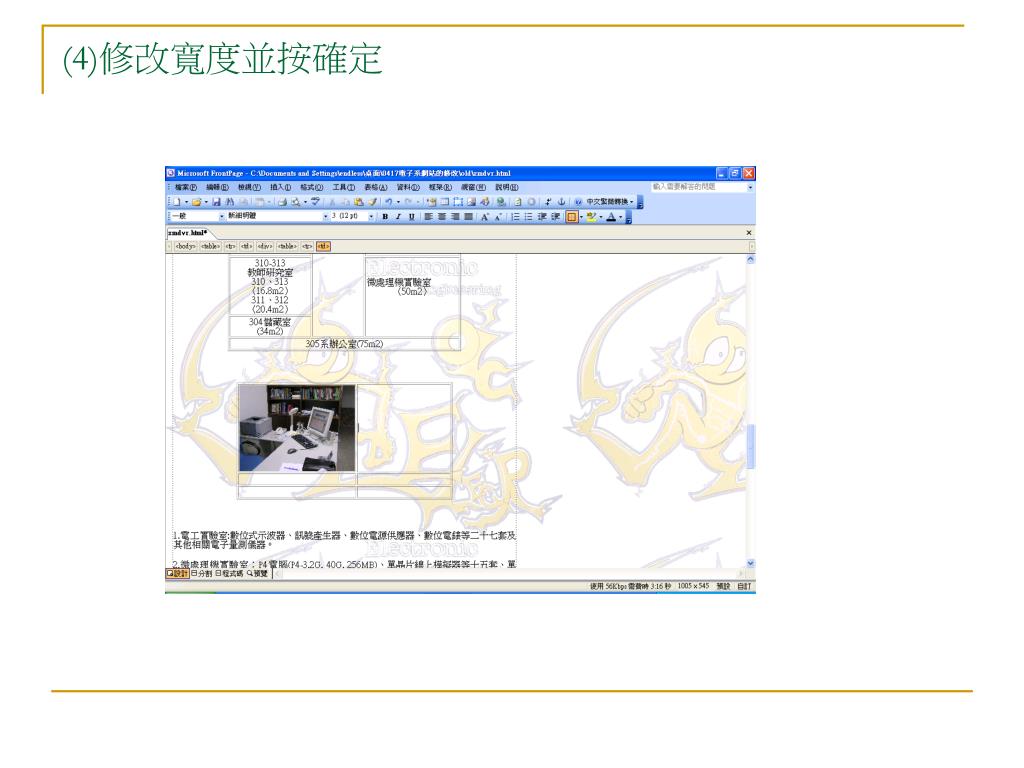
Task: Click the Paste clipboard icon
Action: pos(359,202)
